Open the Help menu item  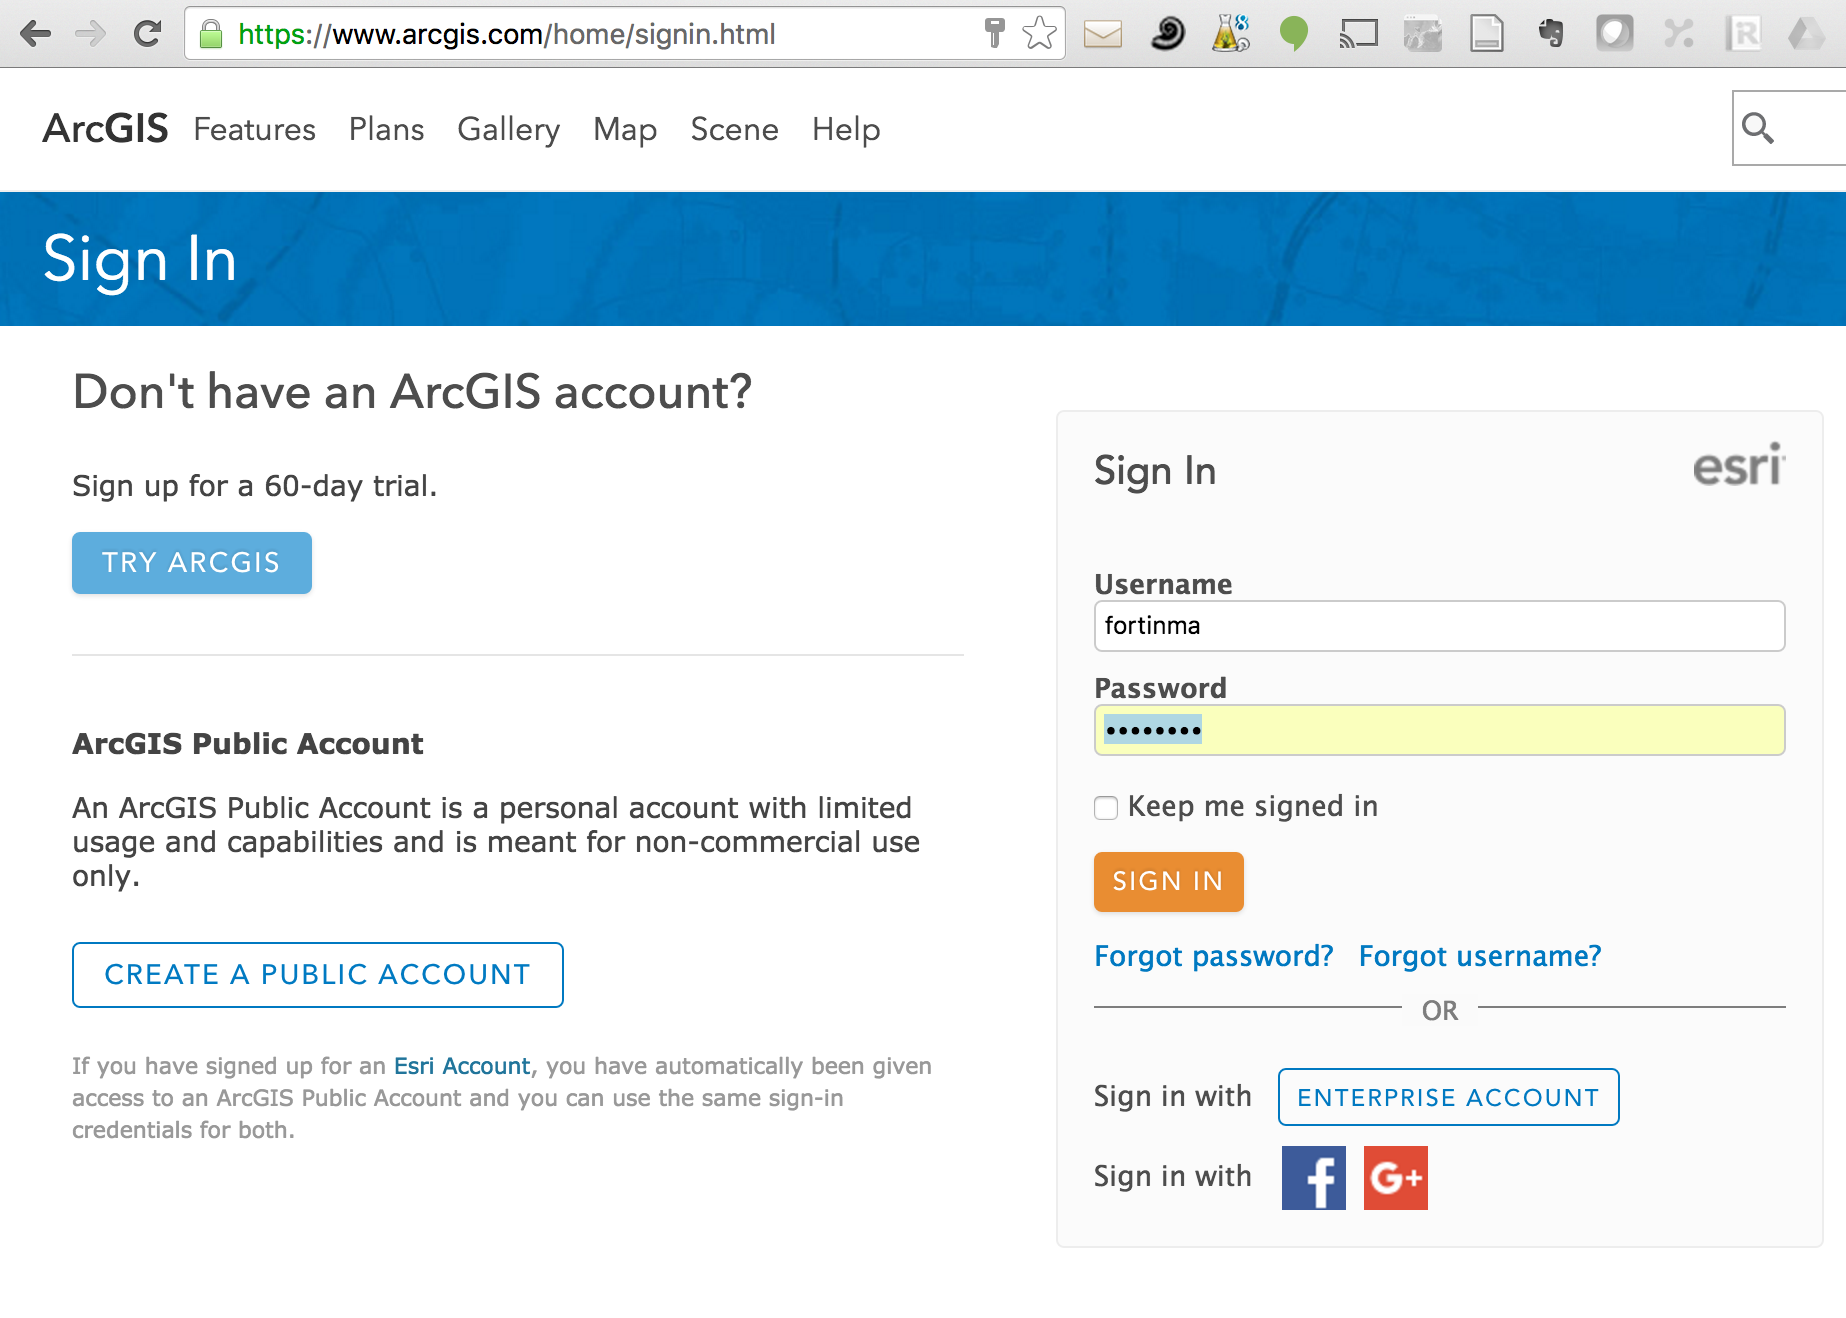(x=846, y=129)
